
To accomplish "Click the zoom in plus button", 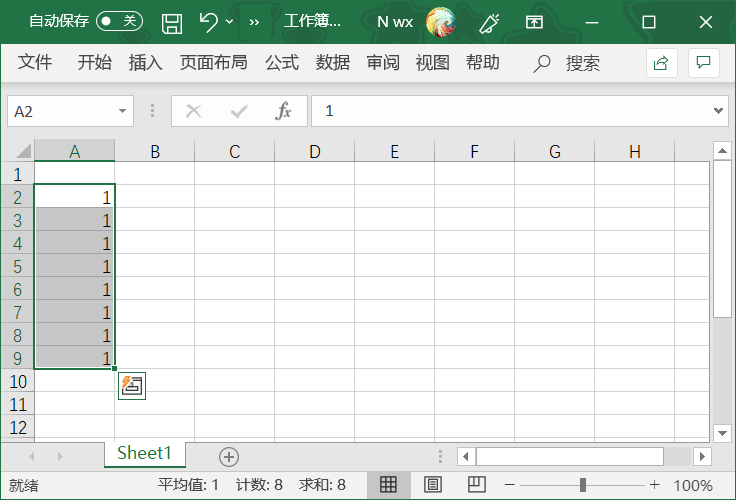I will click(655, 485).
